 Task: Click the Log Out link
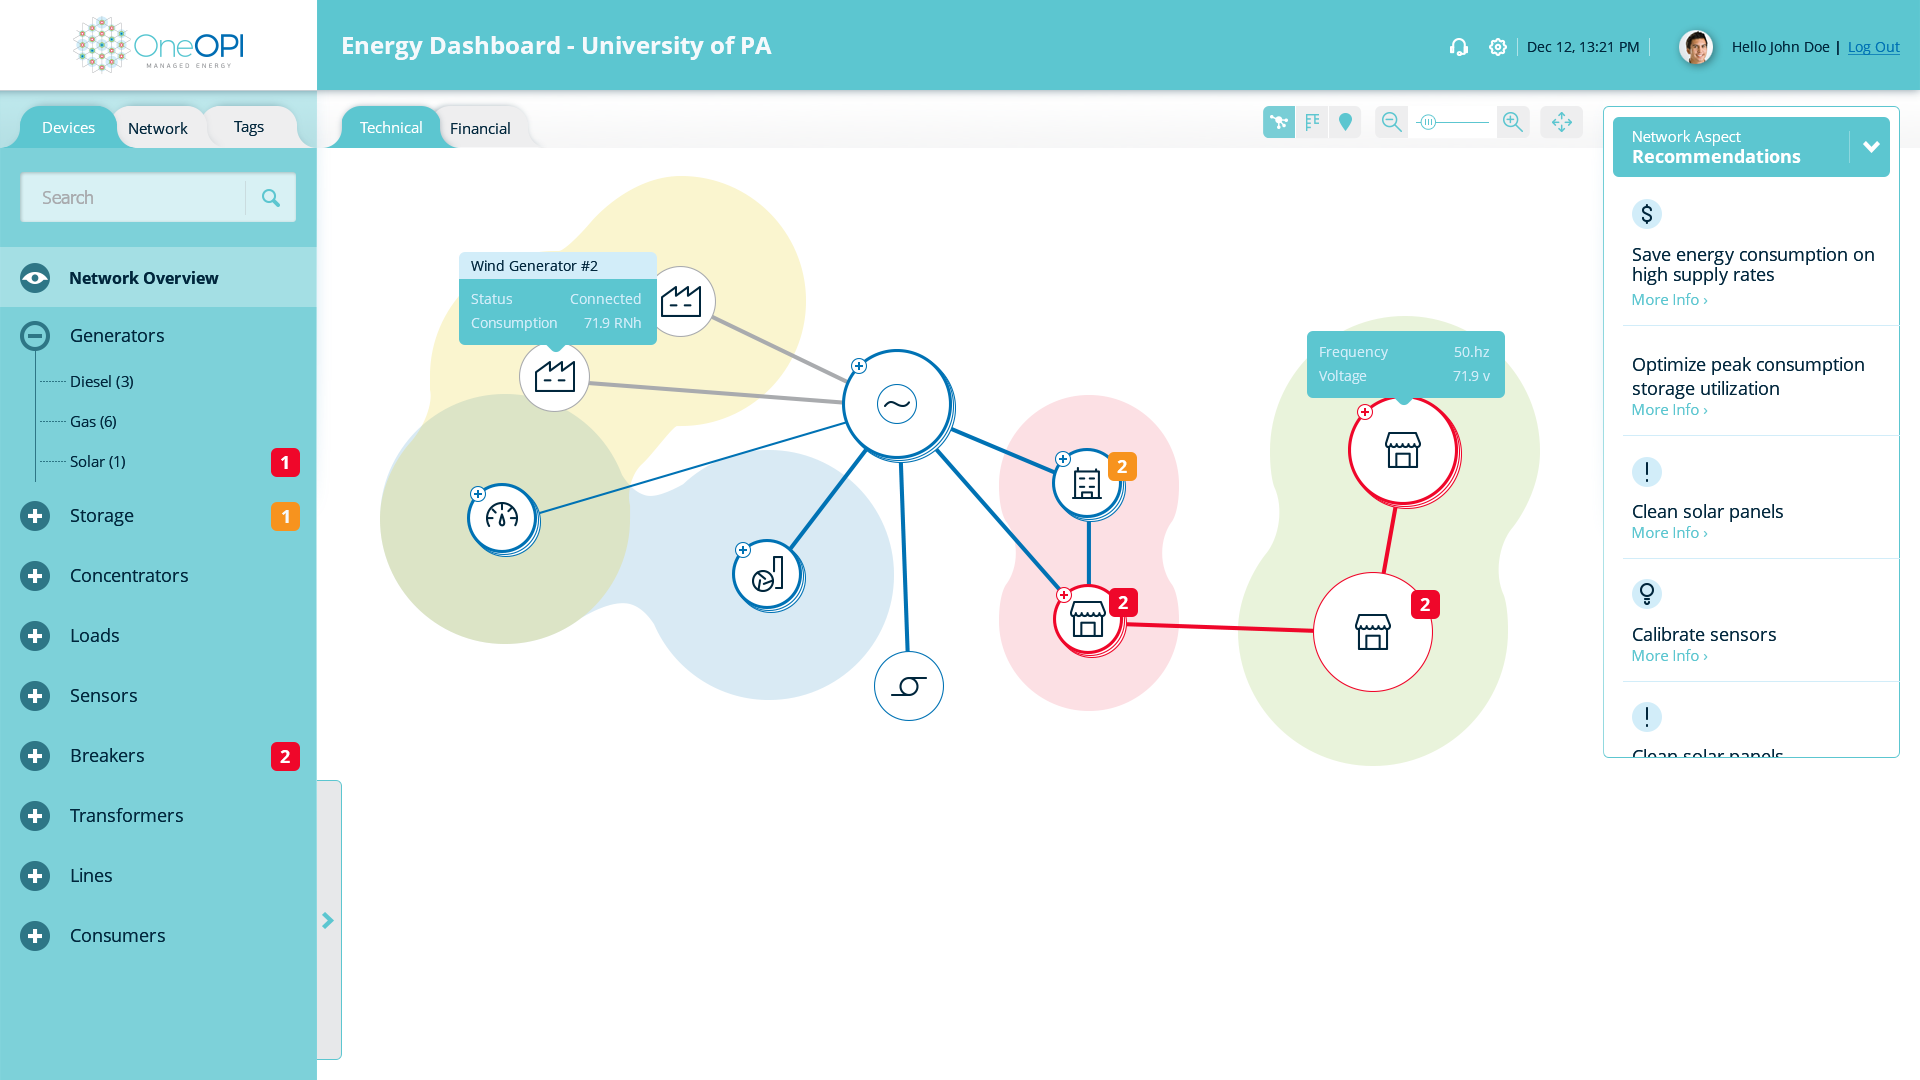pyautogui.click(x=1873, y=47)
